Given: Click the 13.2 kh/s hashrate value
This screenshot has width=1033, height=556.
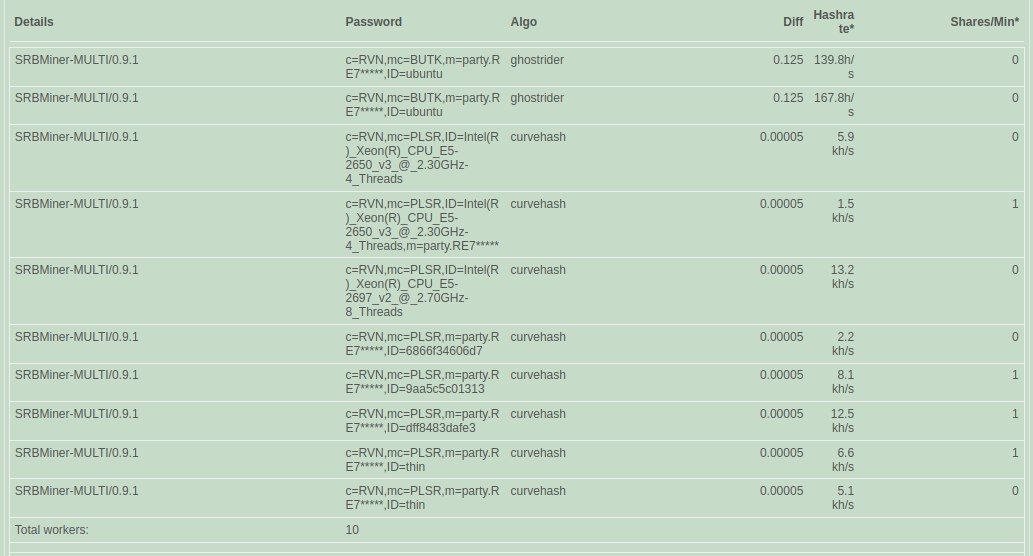Looking at the screenshot, I should click(x=842, y=277).
